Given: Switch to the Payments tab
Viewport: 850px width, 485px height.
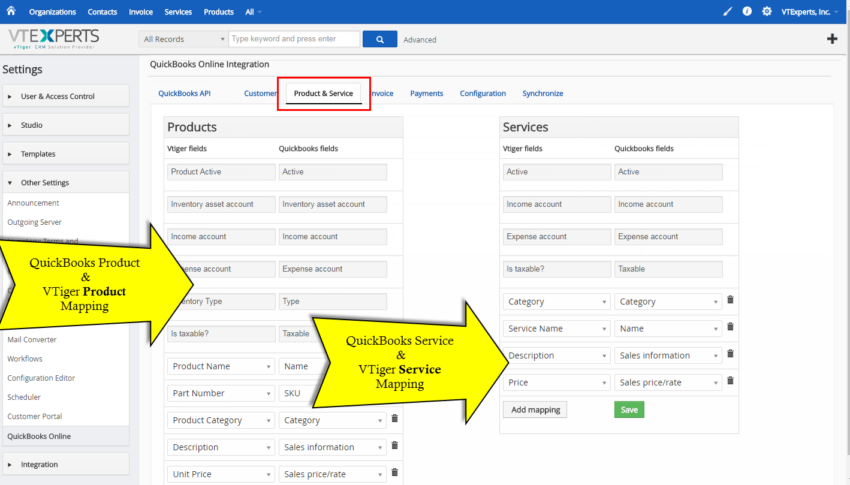Looking at the screenshot, I should [427, 93].
